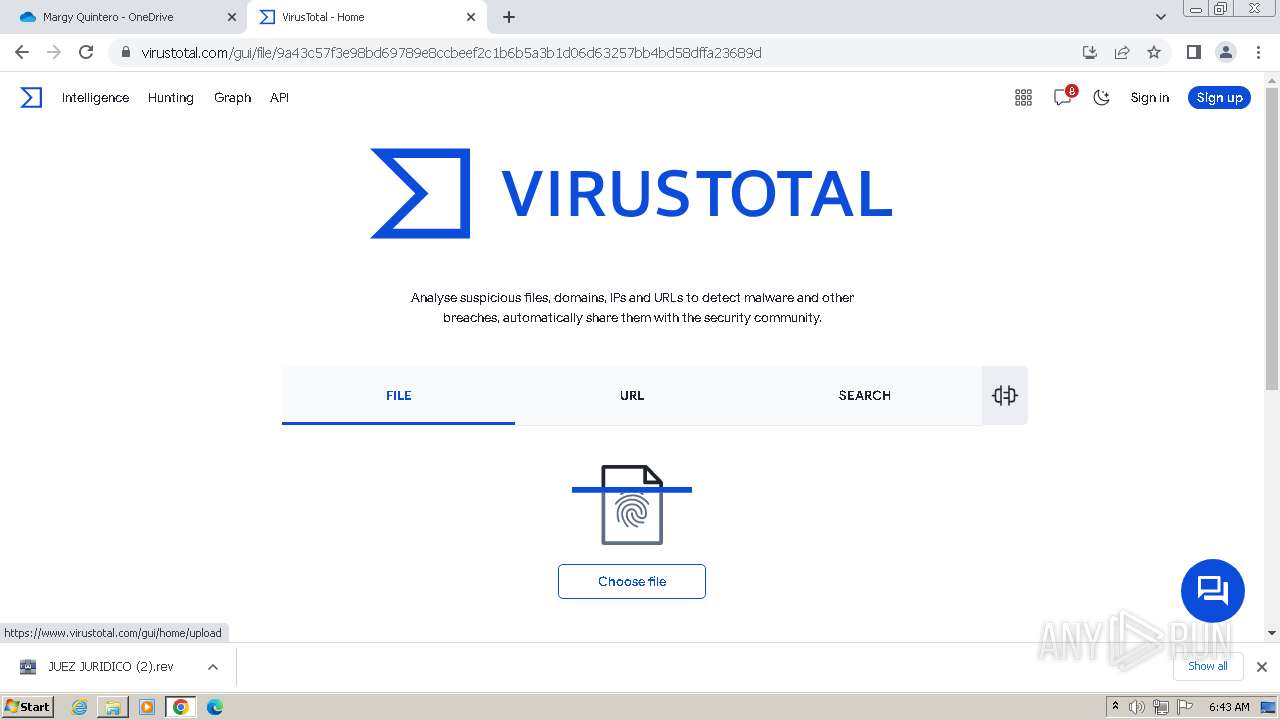
Task: Select the FILE tab
Action: tap(398, 395)
